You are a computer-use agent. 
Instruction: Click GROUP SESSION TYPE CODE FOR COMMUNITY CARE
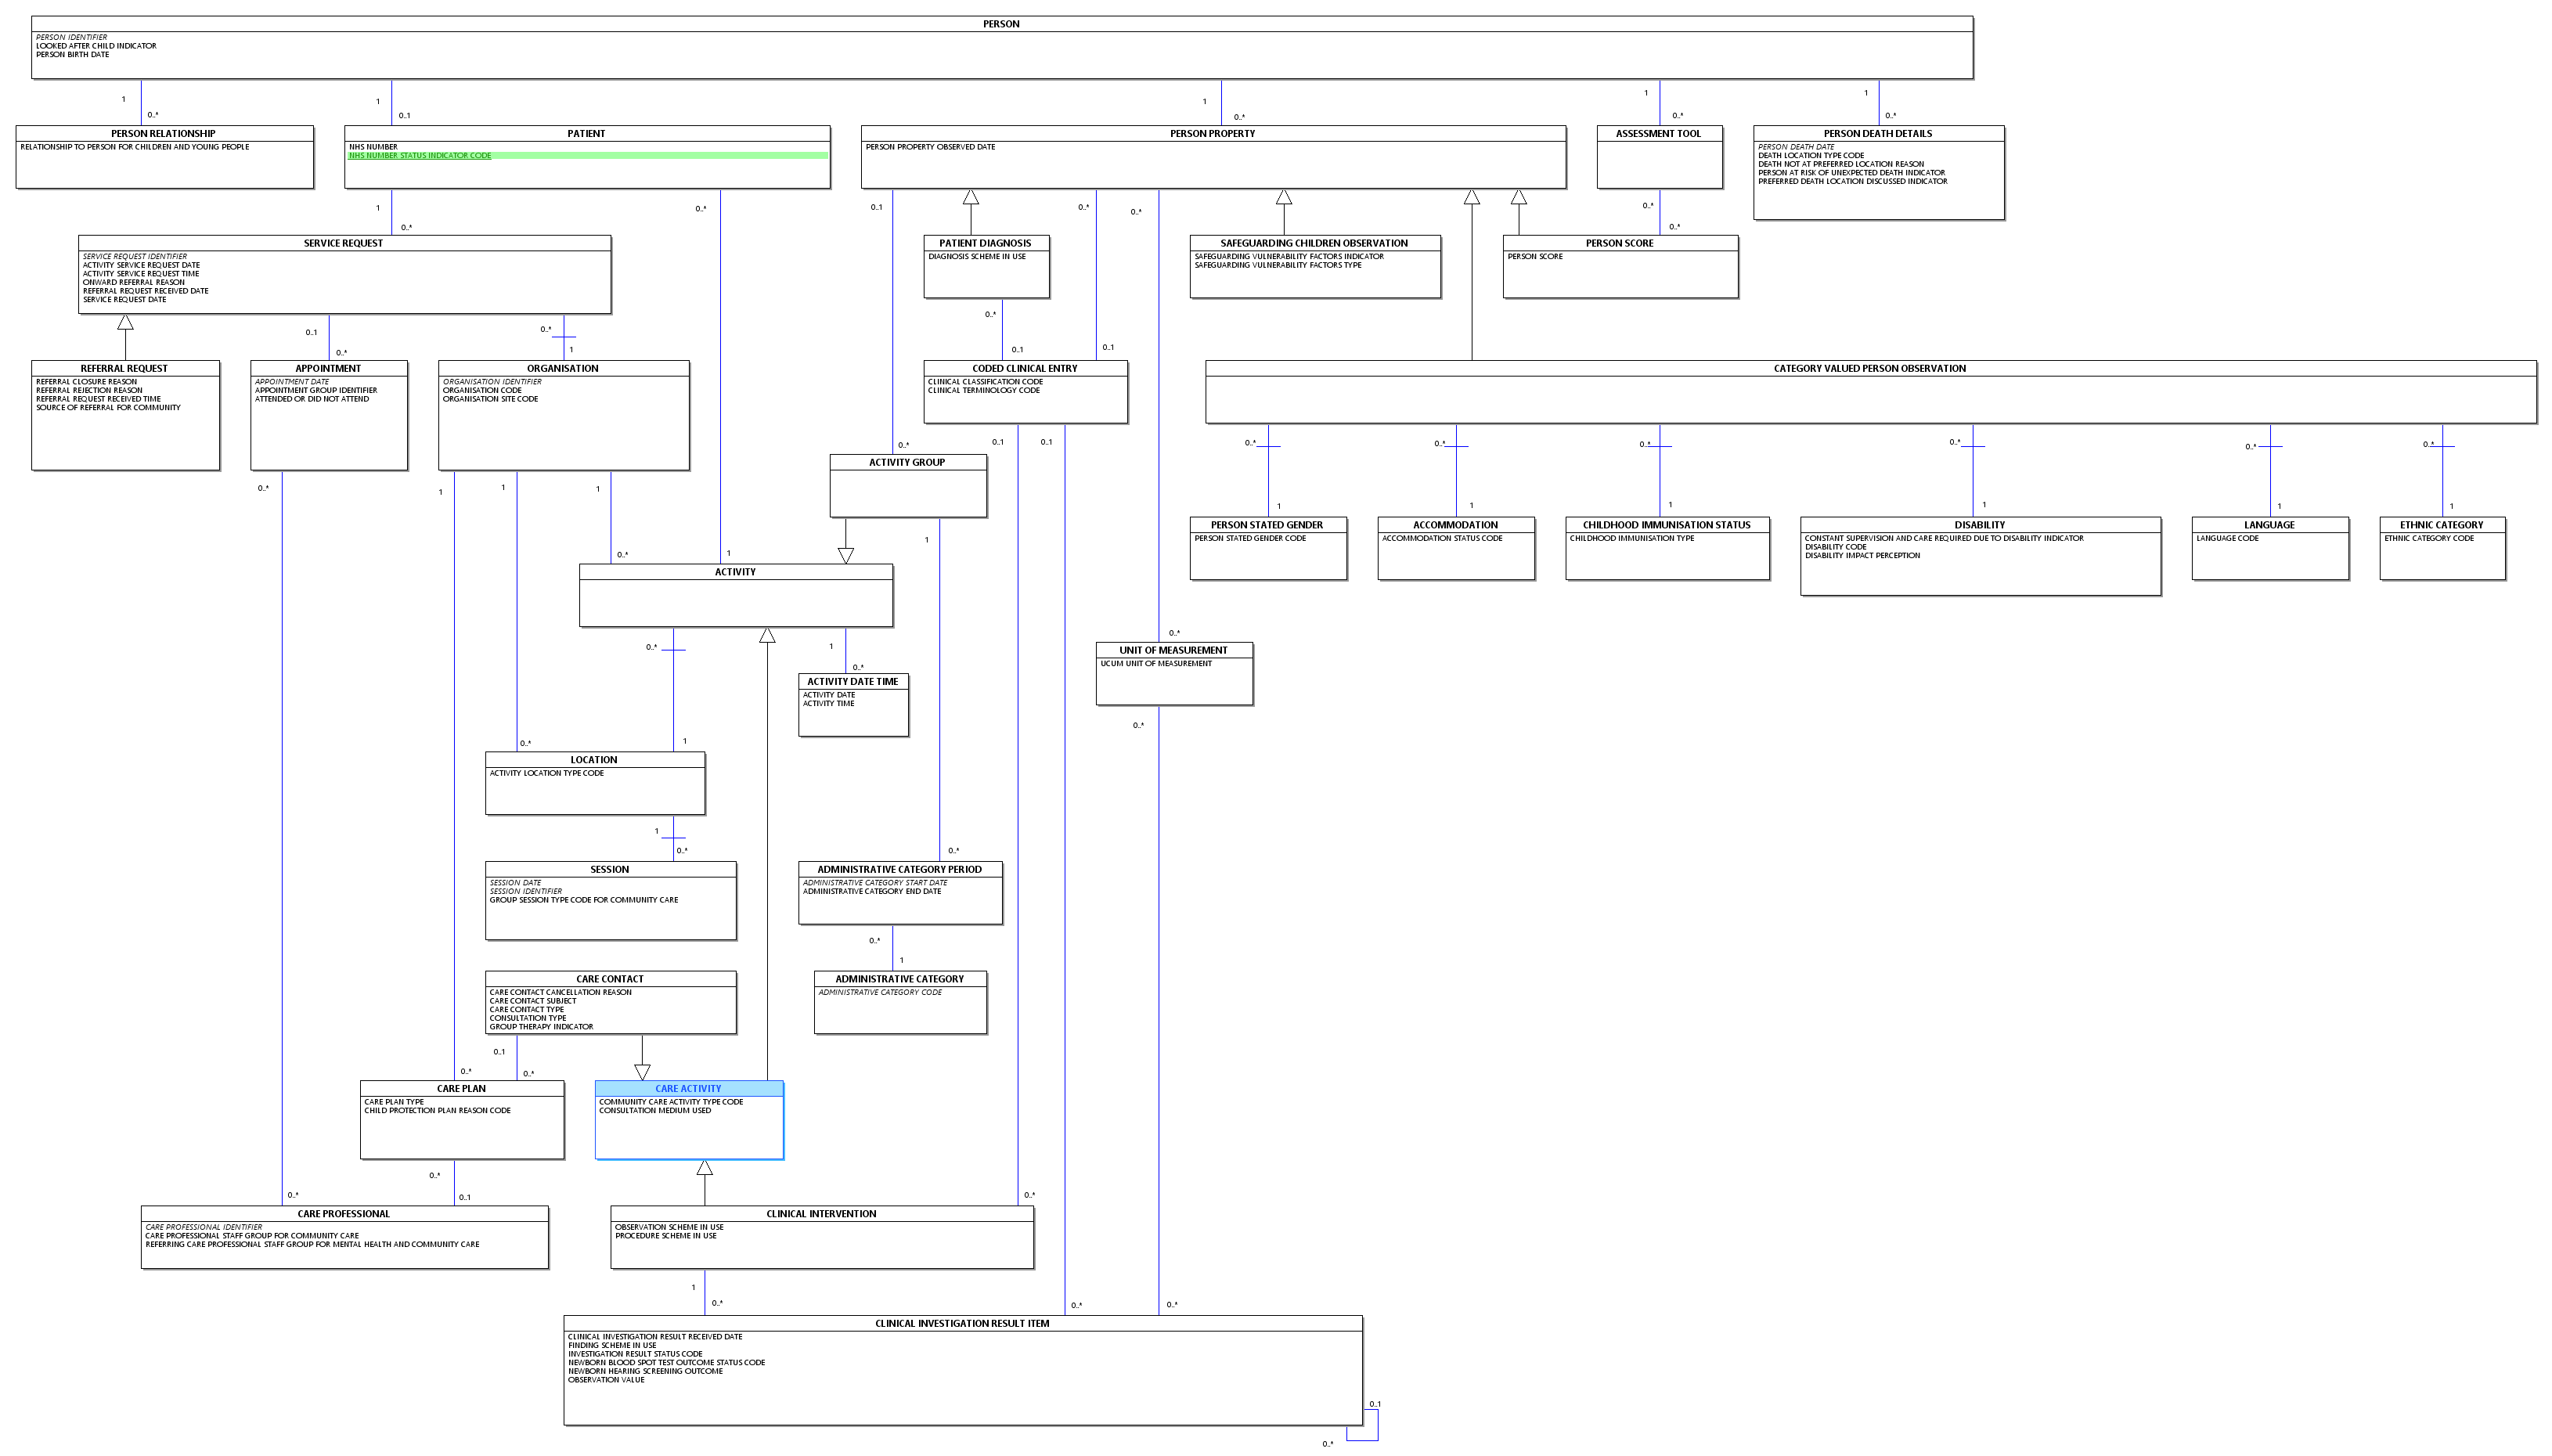pyautogui.click(x=584, y=900)
